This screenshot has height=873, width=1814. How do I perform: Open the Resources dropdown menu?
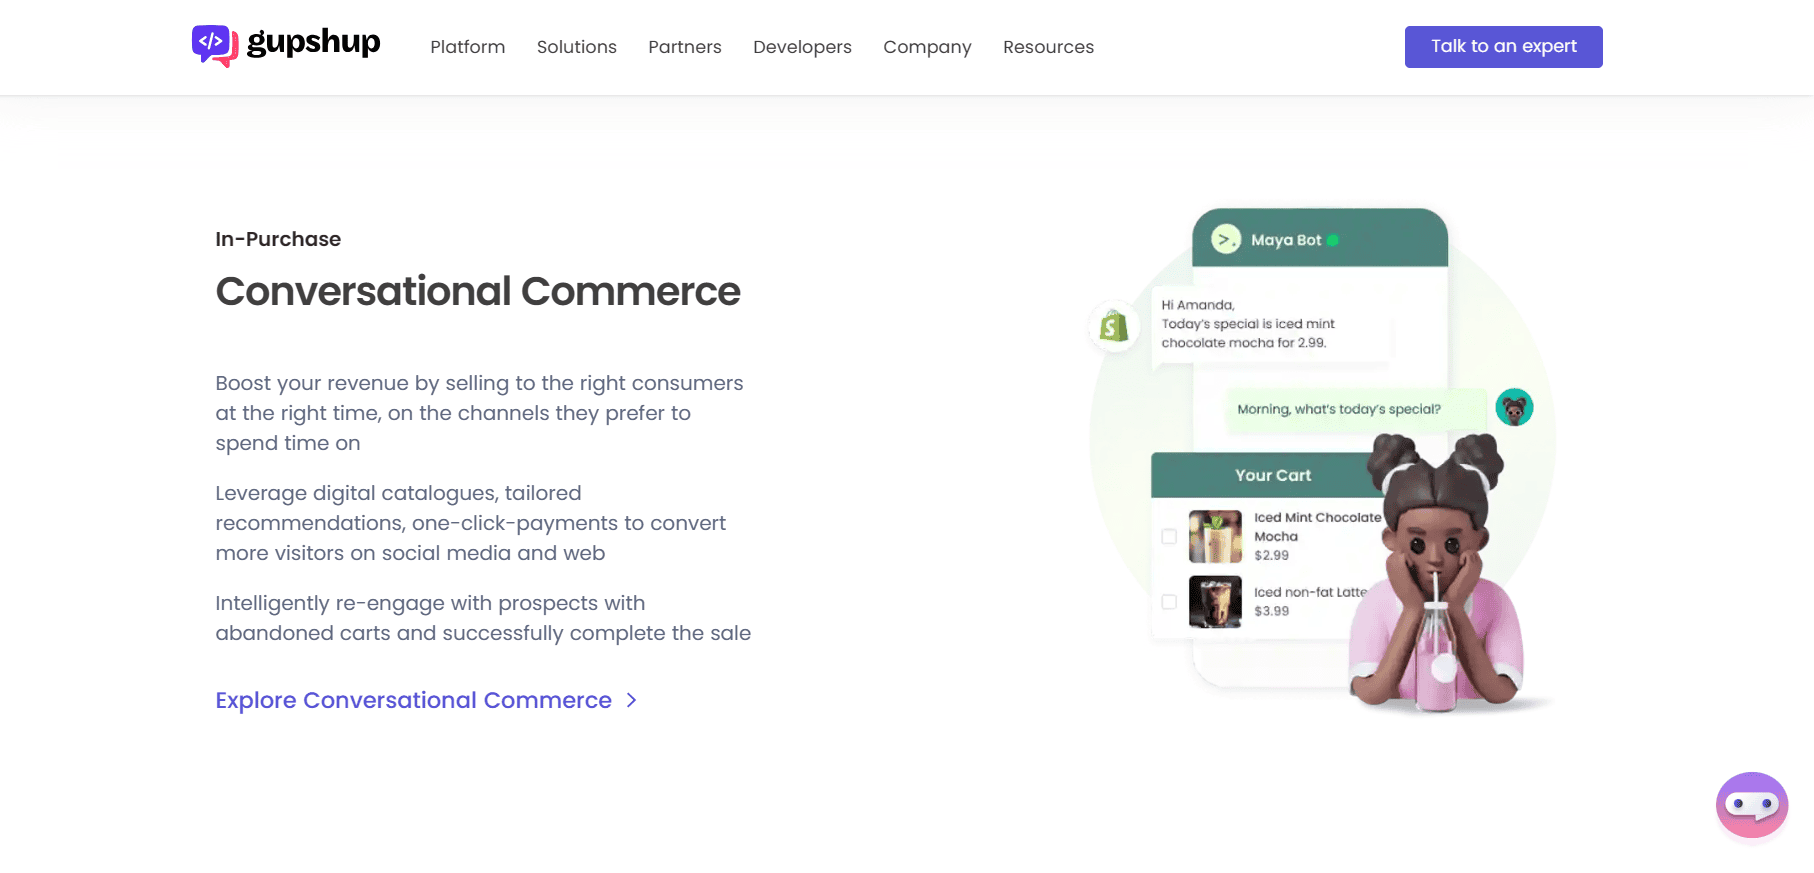coord(1048,47)
